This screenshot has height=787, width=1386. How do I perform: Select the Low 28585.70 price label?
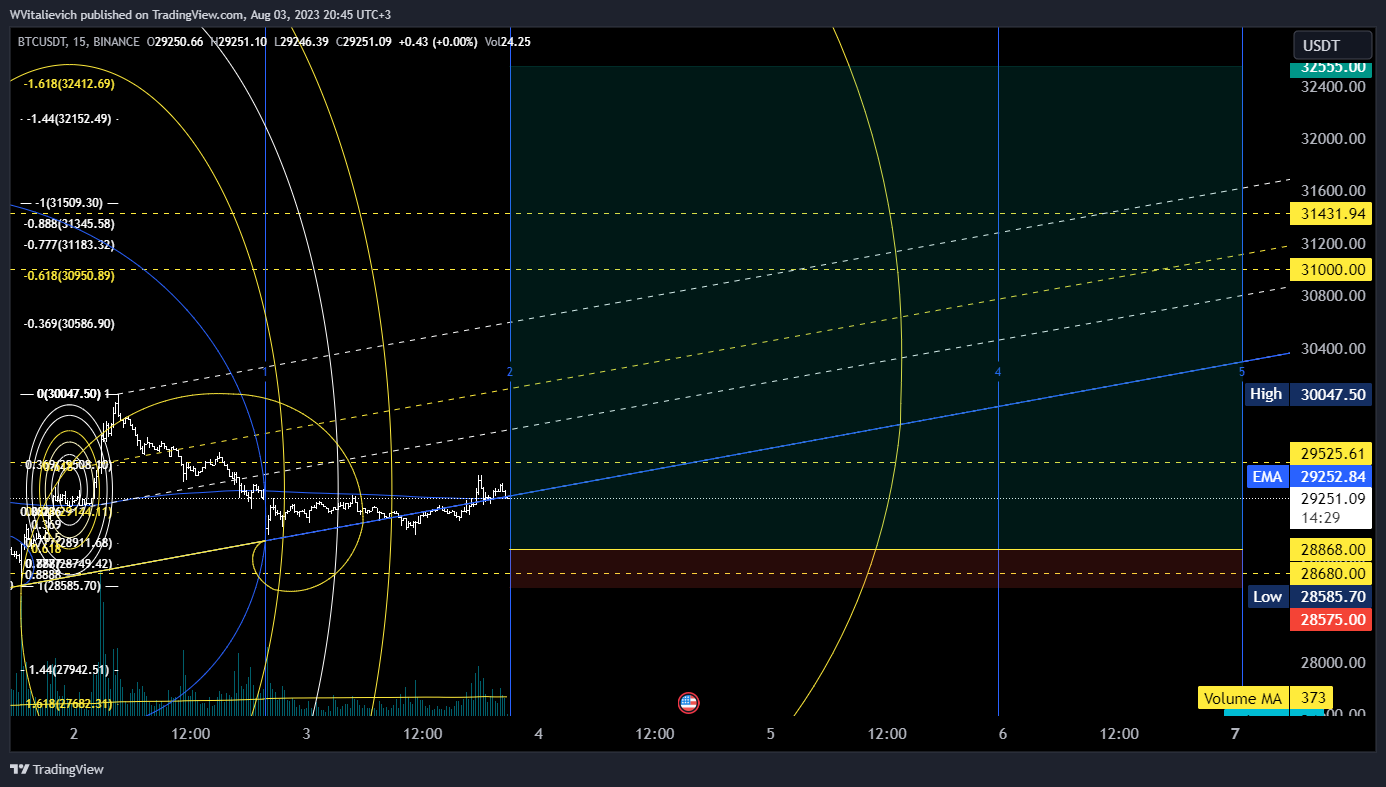(x=1308, y=597)
